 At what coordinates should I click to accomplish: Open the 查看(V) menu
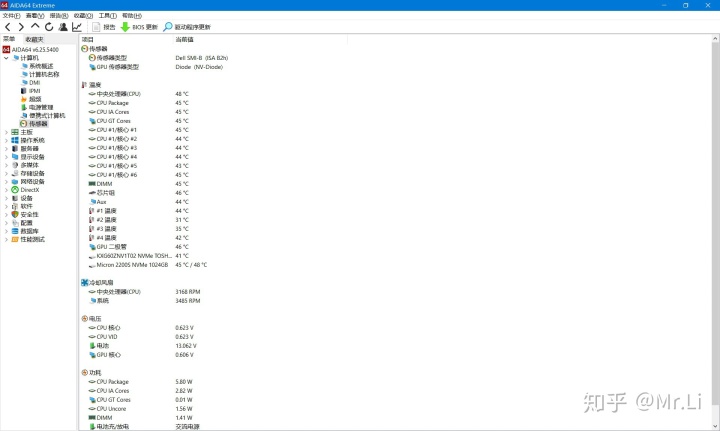point(35,16)
